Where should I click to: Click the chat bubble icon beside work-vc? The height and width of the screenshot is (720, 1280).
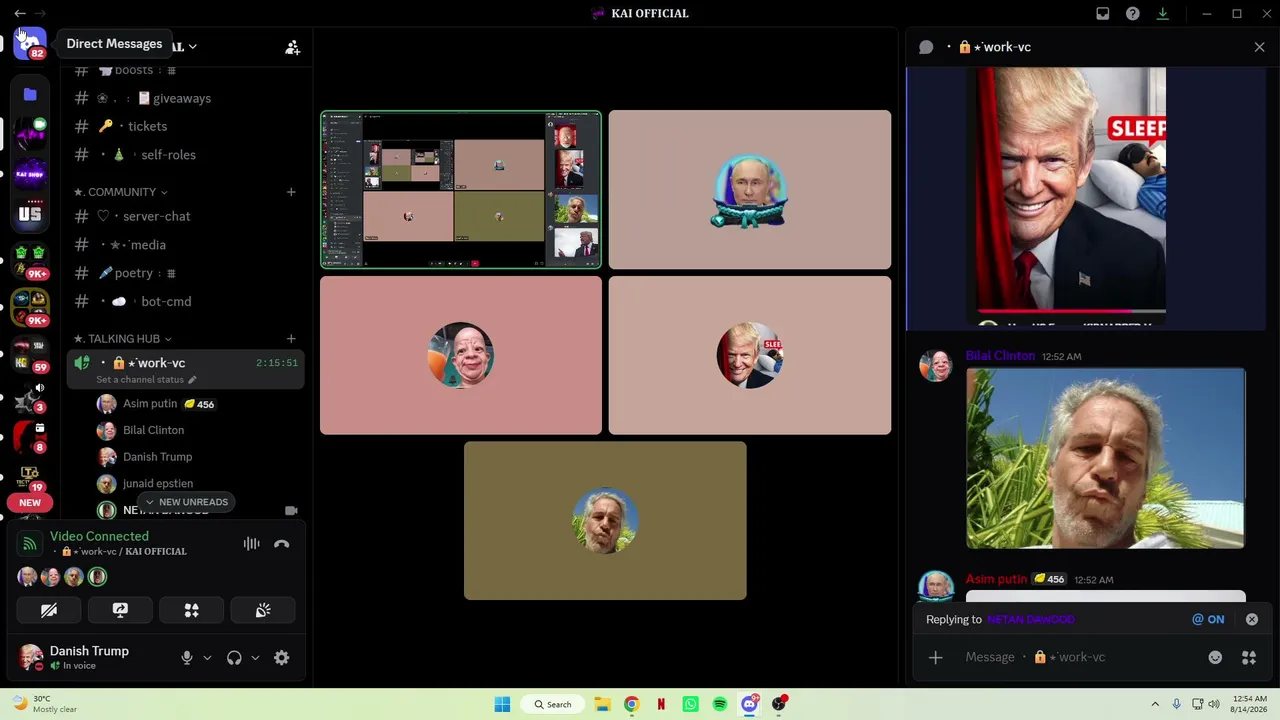926,47
